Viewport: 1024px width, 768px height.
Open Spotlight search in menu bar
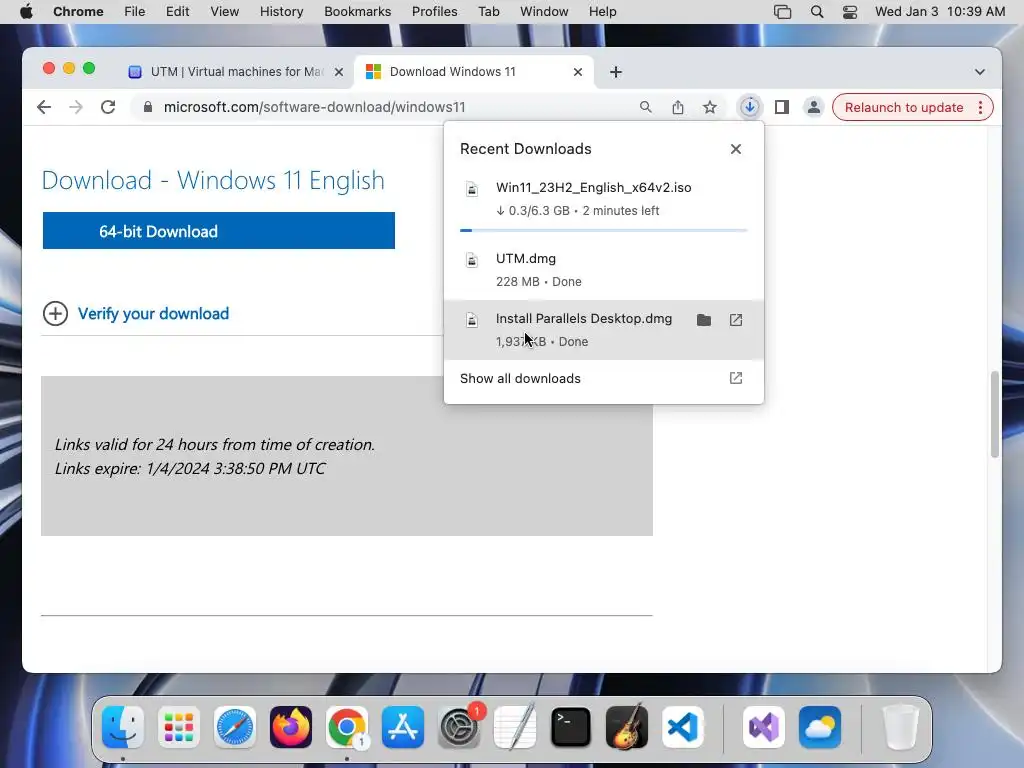(816, 12)
